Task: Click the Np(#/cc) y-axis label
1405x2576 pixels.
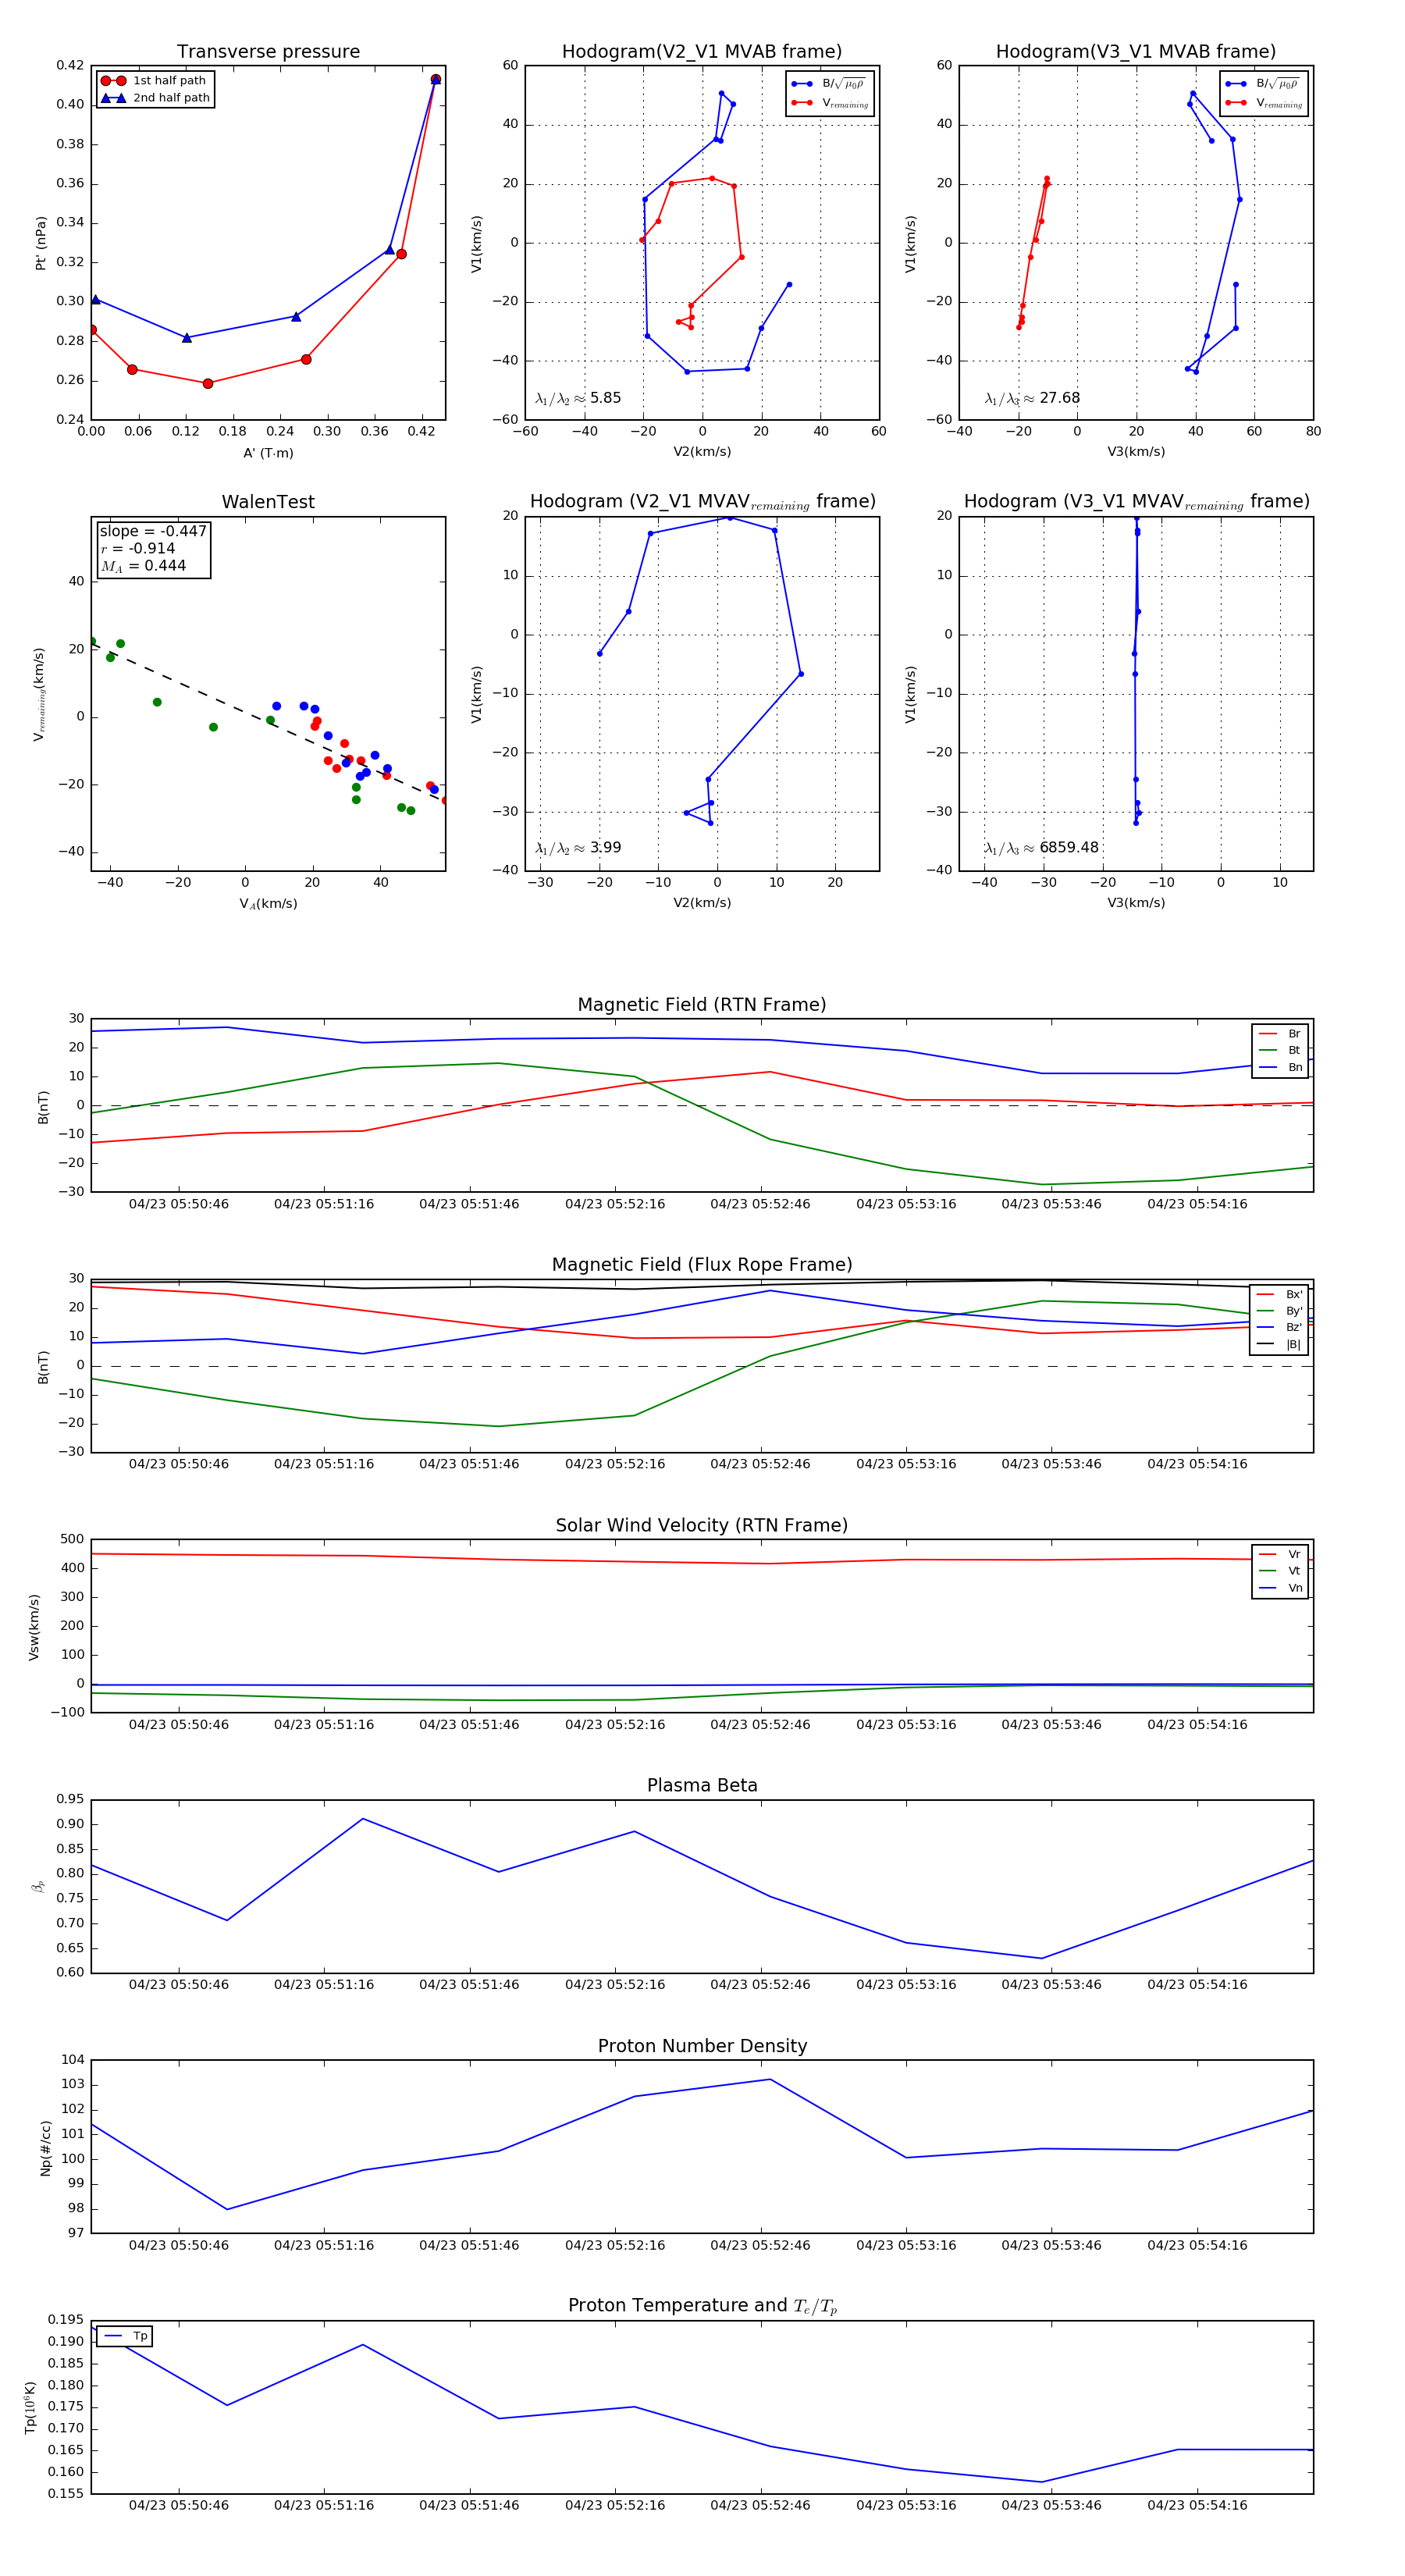Action: click(45, 2148)
